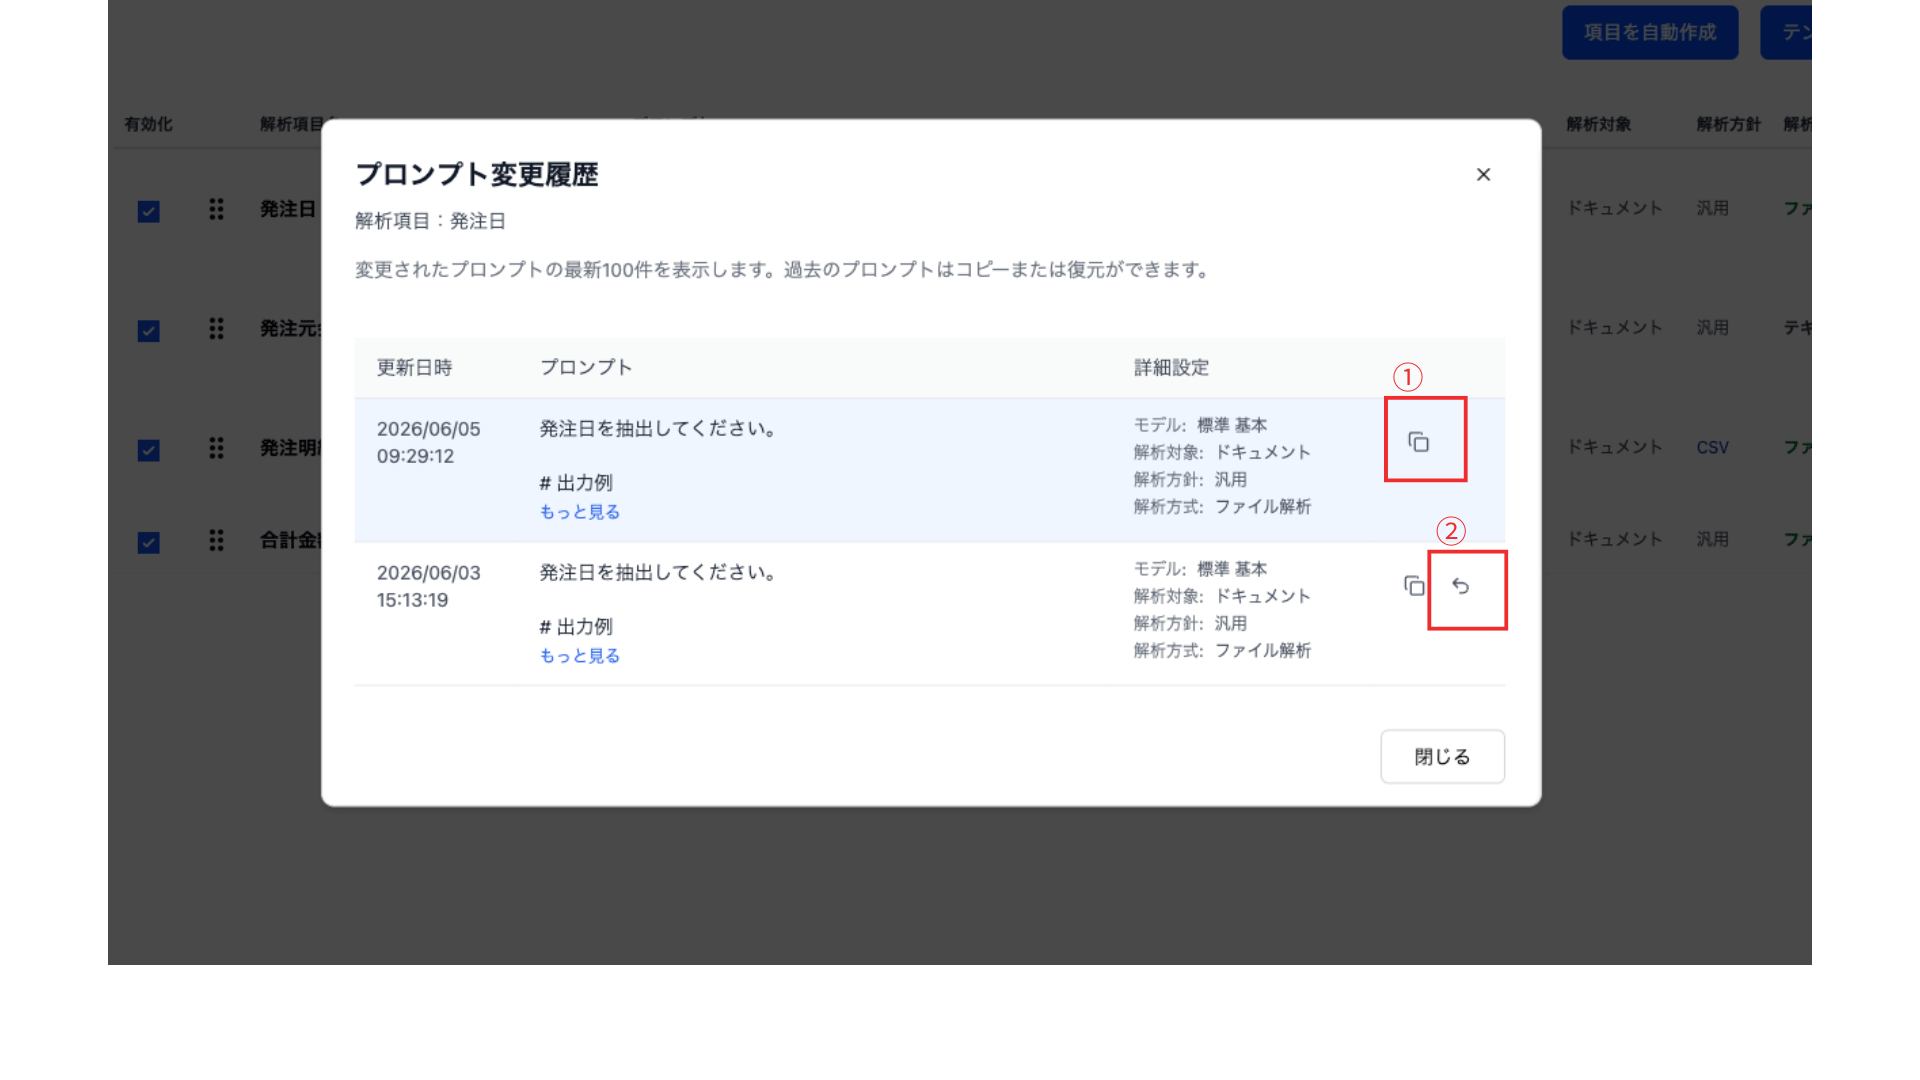1920x1080 pixels.
Task: Toggle the 発注元 row checkbox
Action: [x=149, y=331]
